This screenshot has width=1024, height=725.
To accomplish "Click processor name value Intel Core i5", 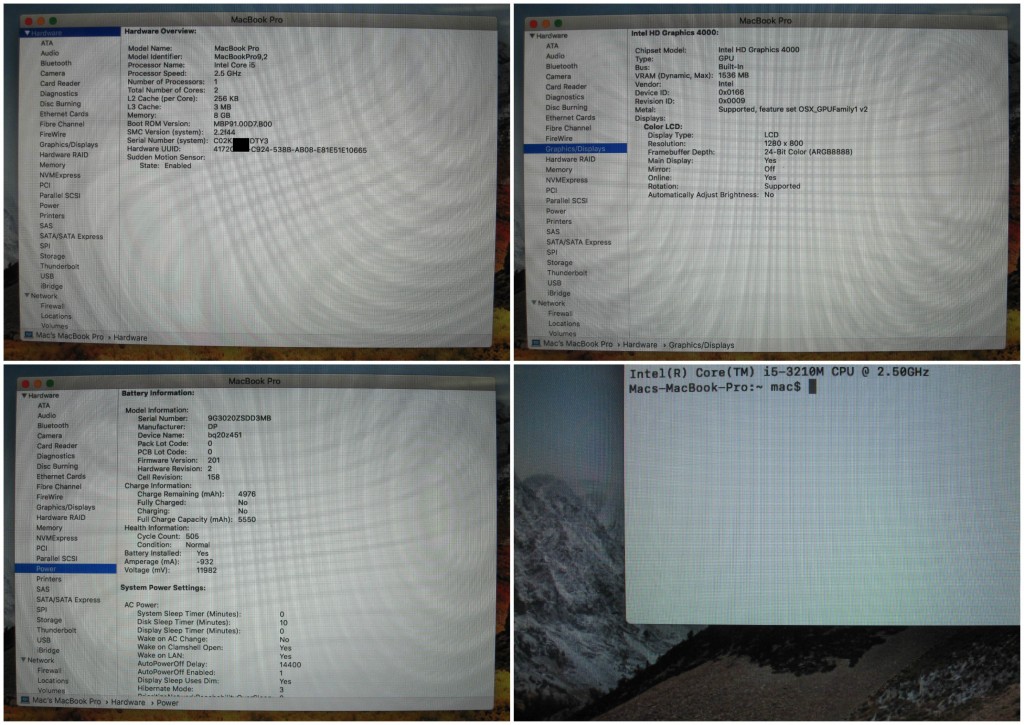I will click(234, 65).
